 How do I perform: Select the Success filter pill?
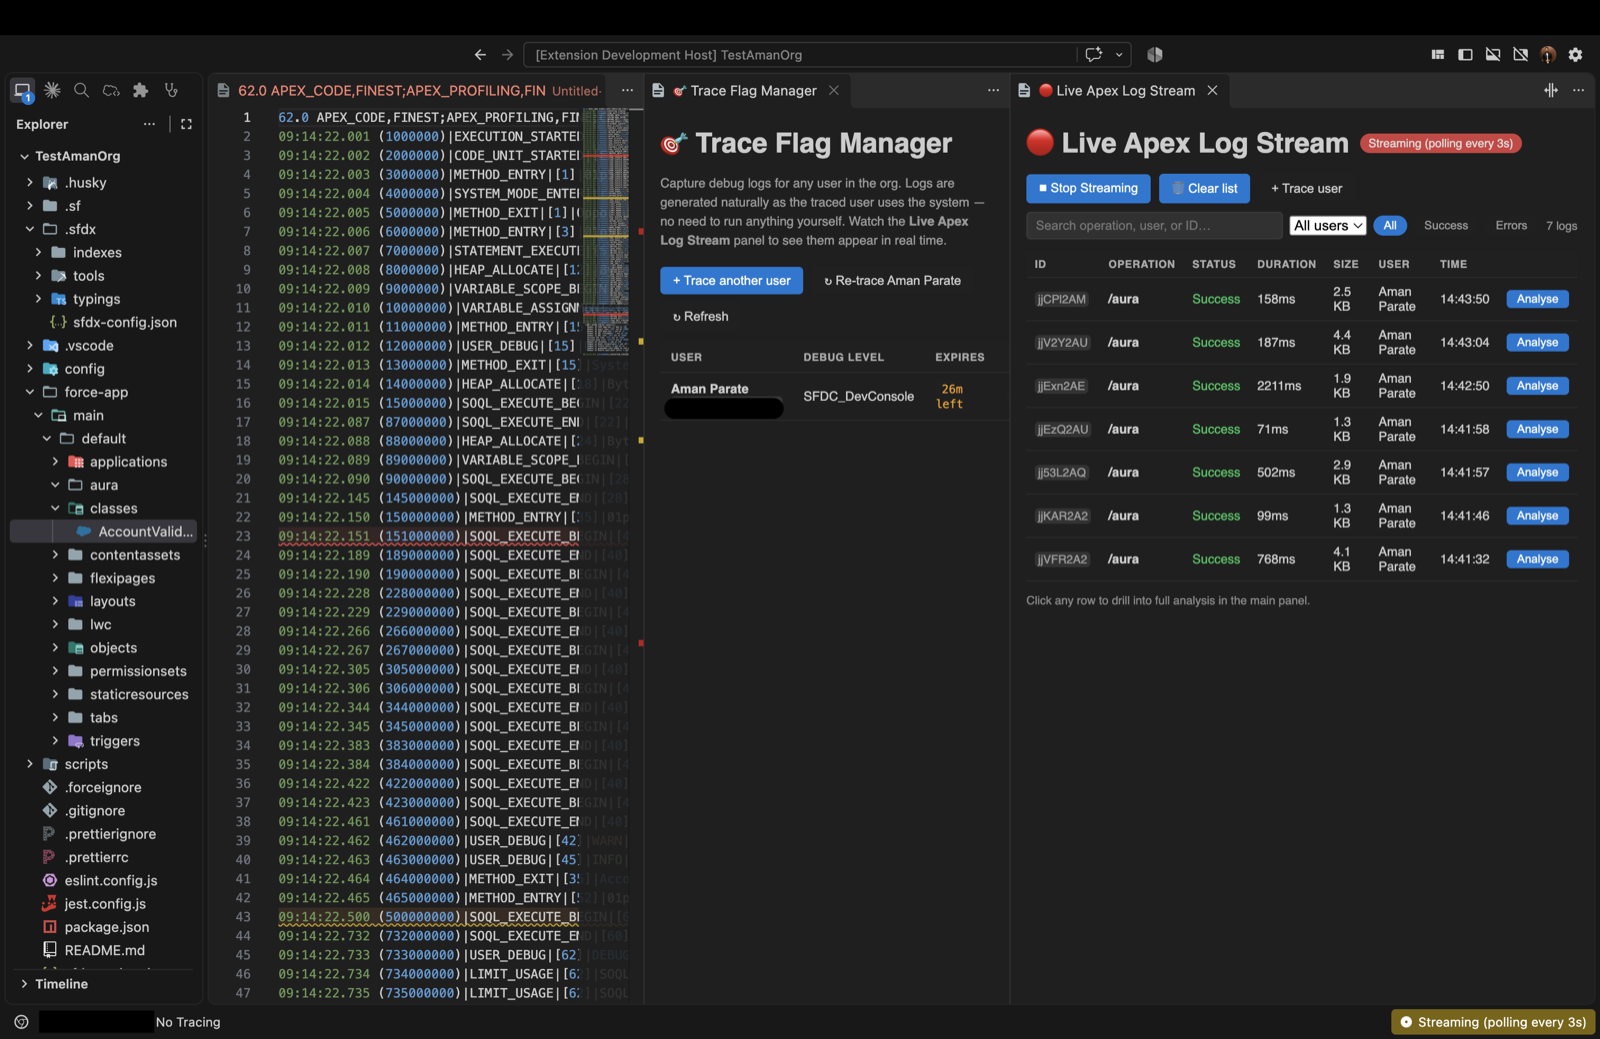1446,226
